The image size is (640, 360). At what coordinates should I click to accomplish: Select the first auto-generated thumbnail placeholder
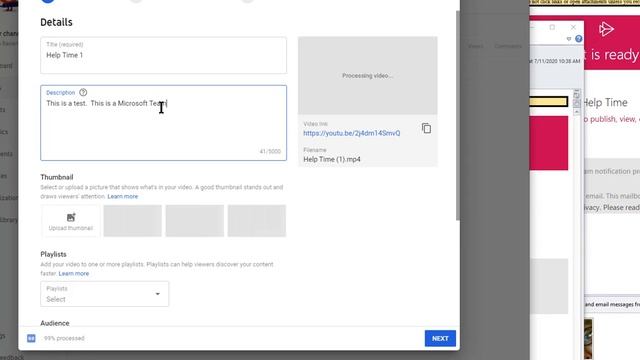(x=133, y=221)
